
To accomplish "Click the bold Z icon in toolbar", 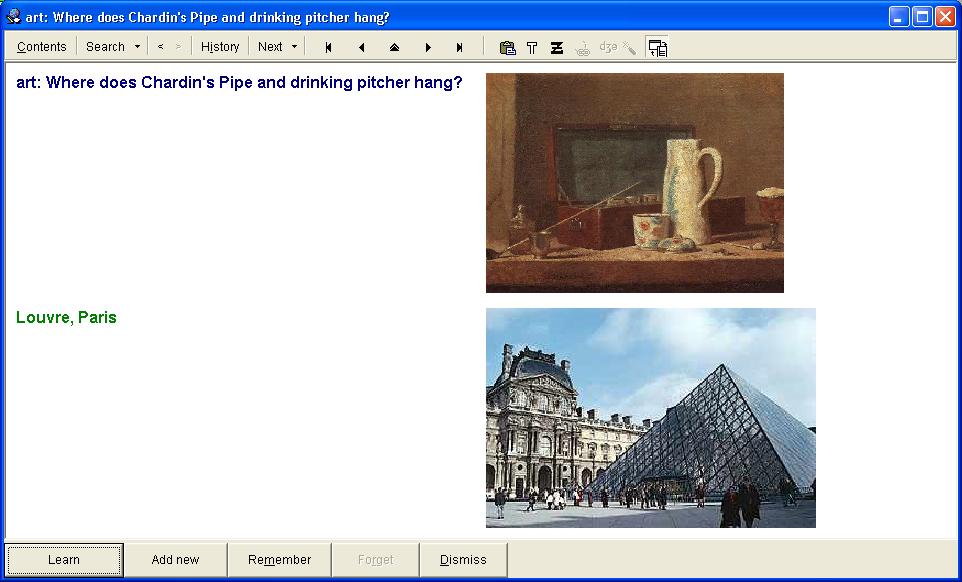I will (557, 47).
